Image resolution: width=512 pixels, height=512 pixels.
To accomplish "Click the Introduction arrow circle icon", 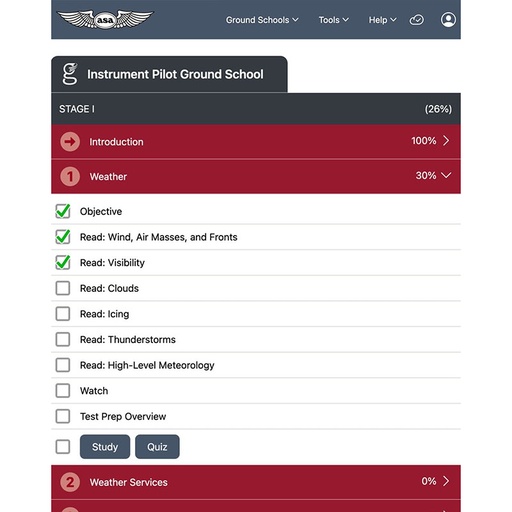I will point(70,142).
